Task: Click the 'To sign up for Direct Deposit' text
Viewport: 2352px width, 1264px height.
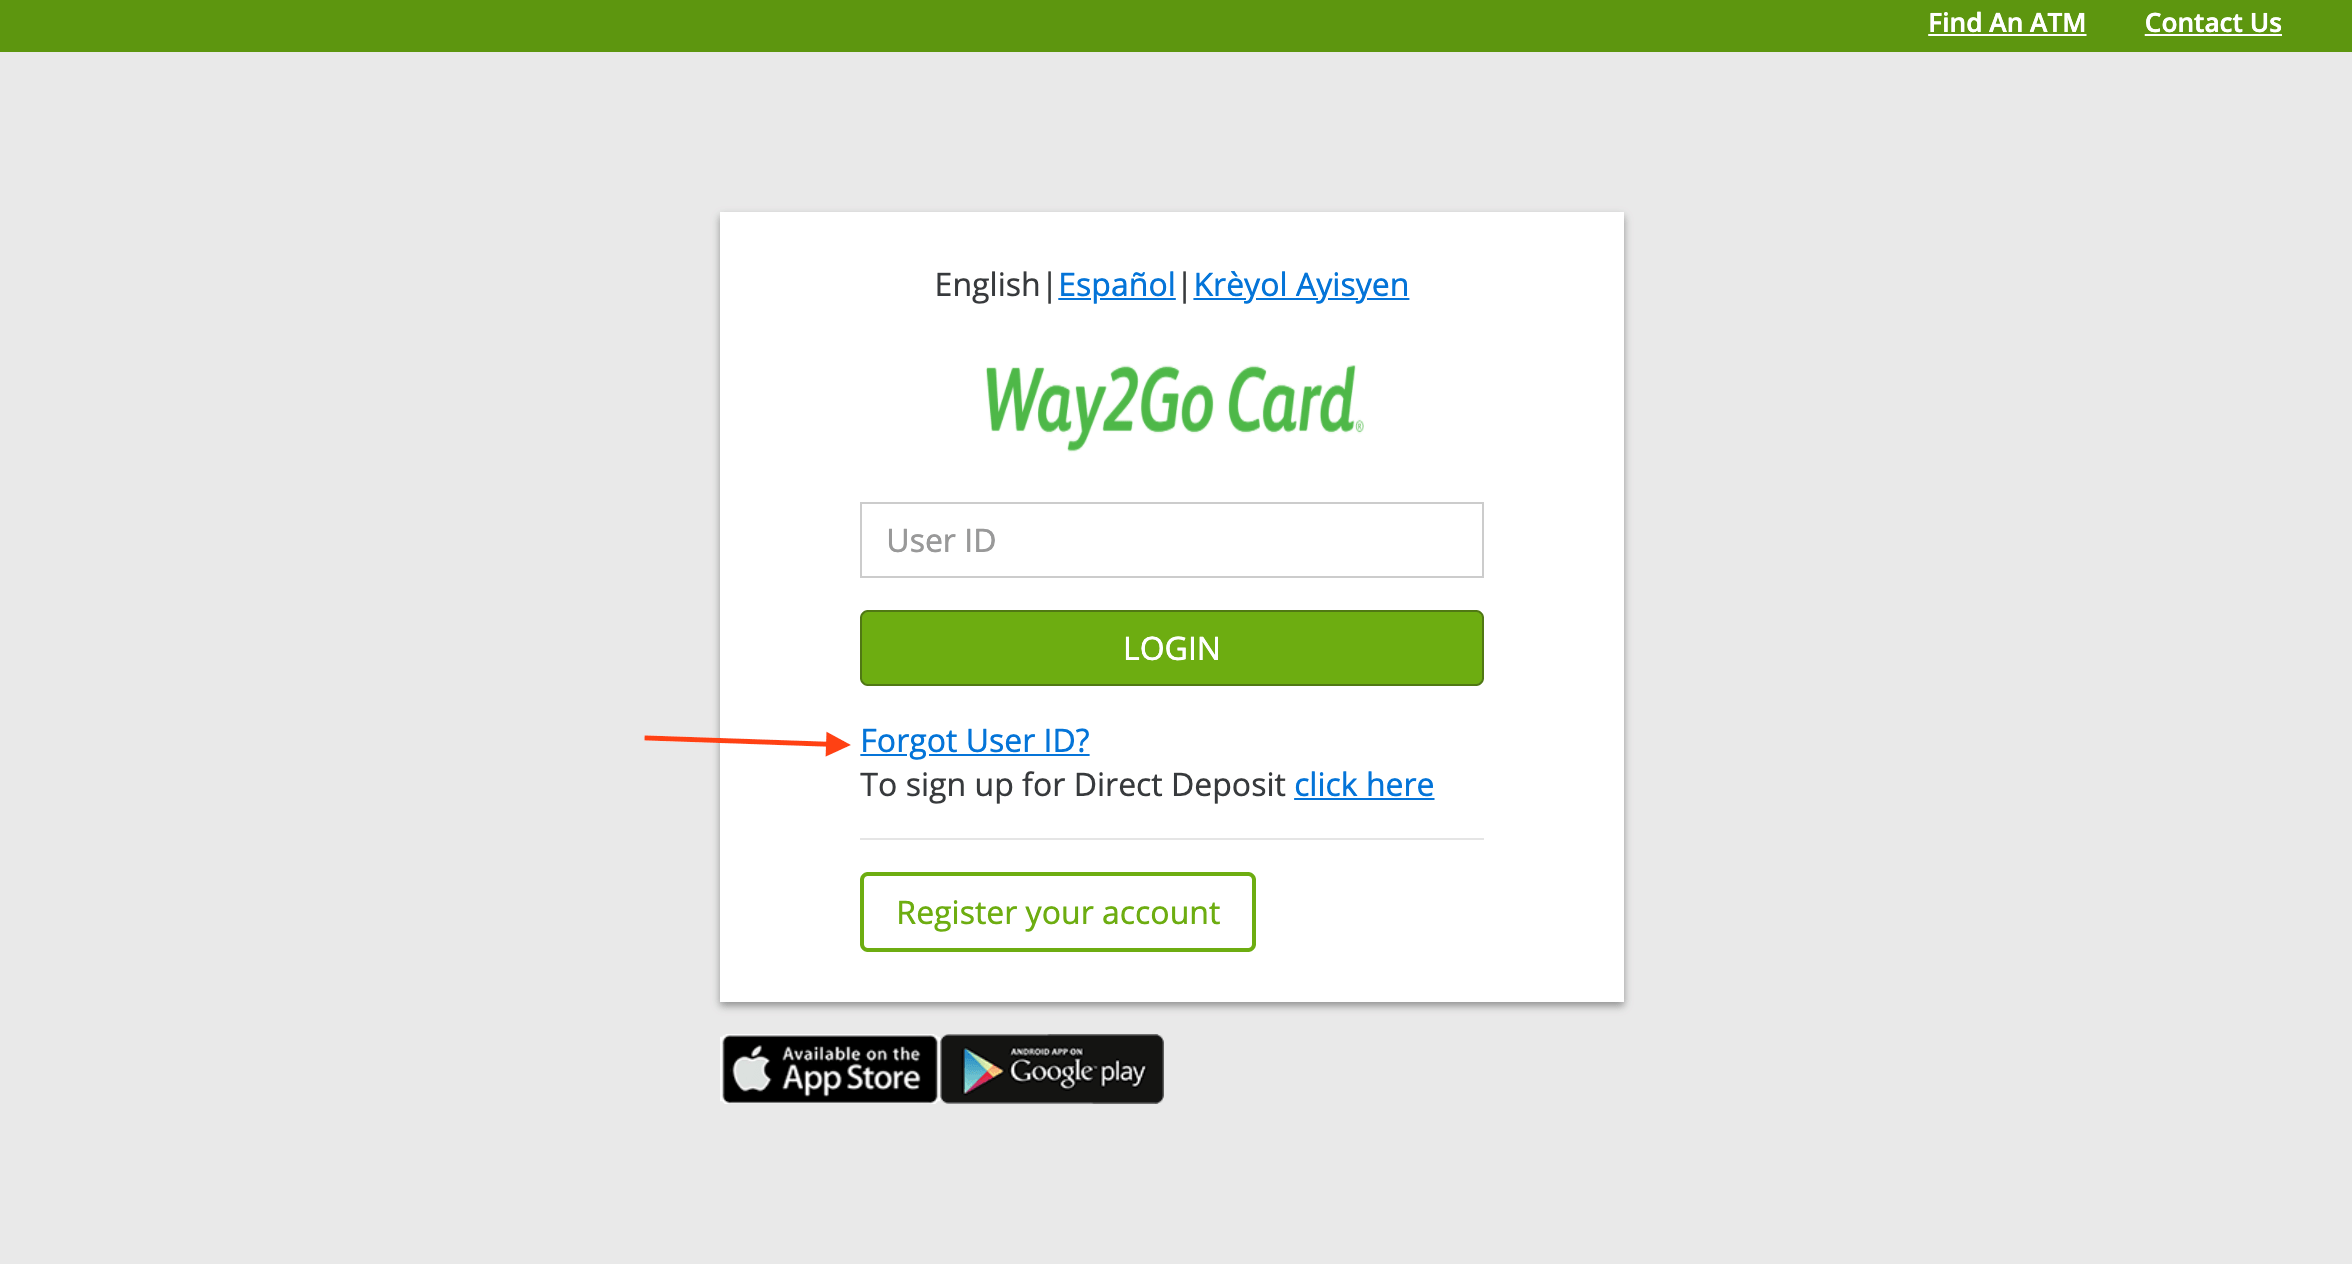Action: (1073, 785)
